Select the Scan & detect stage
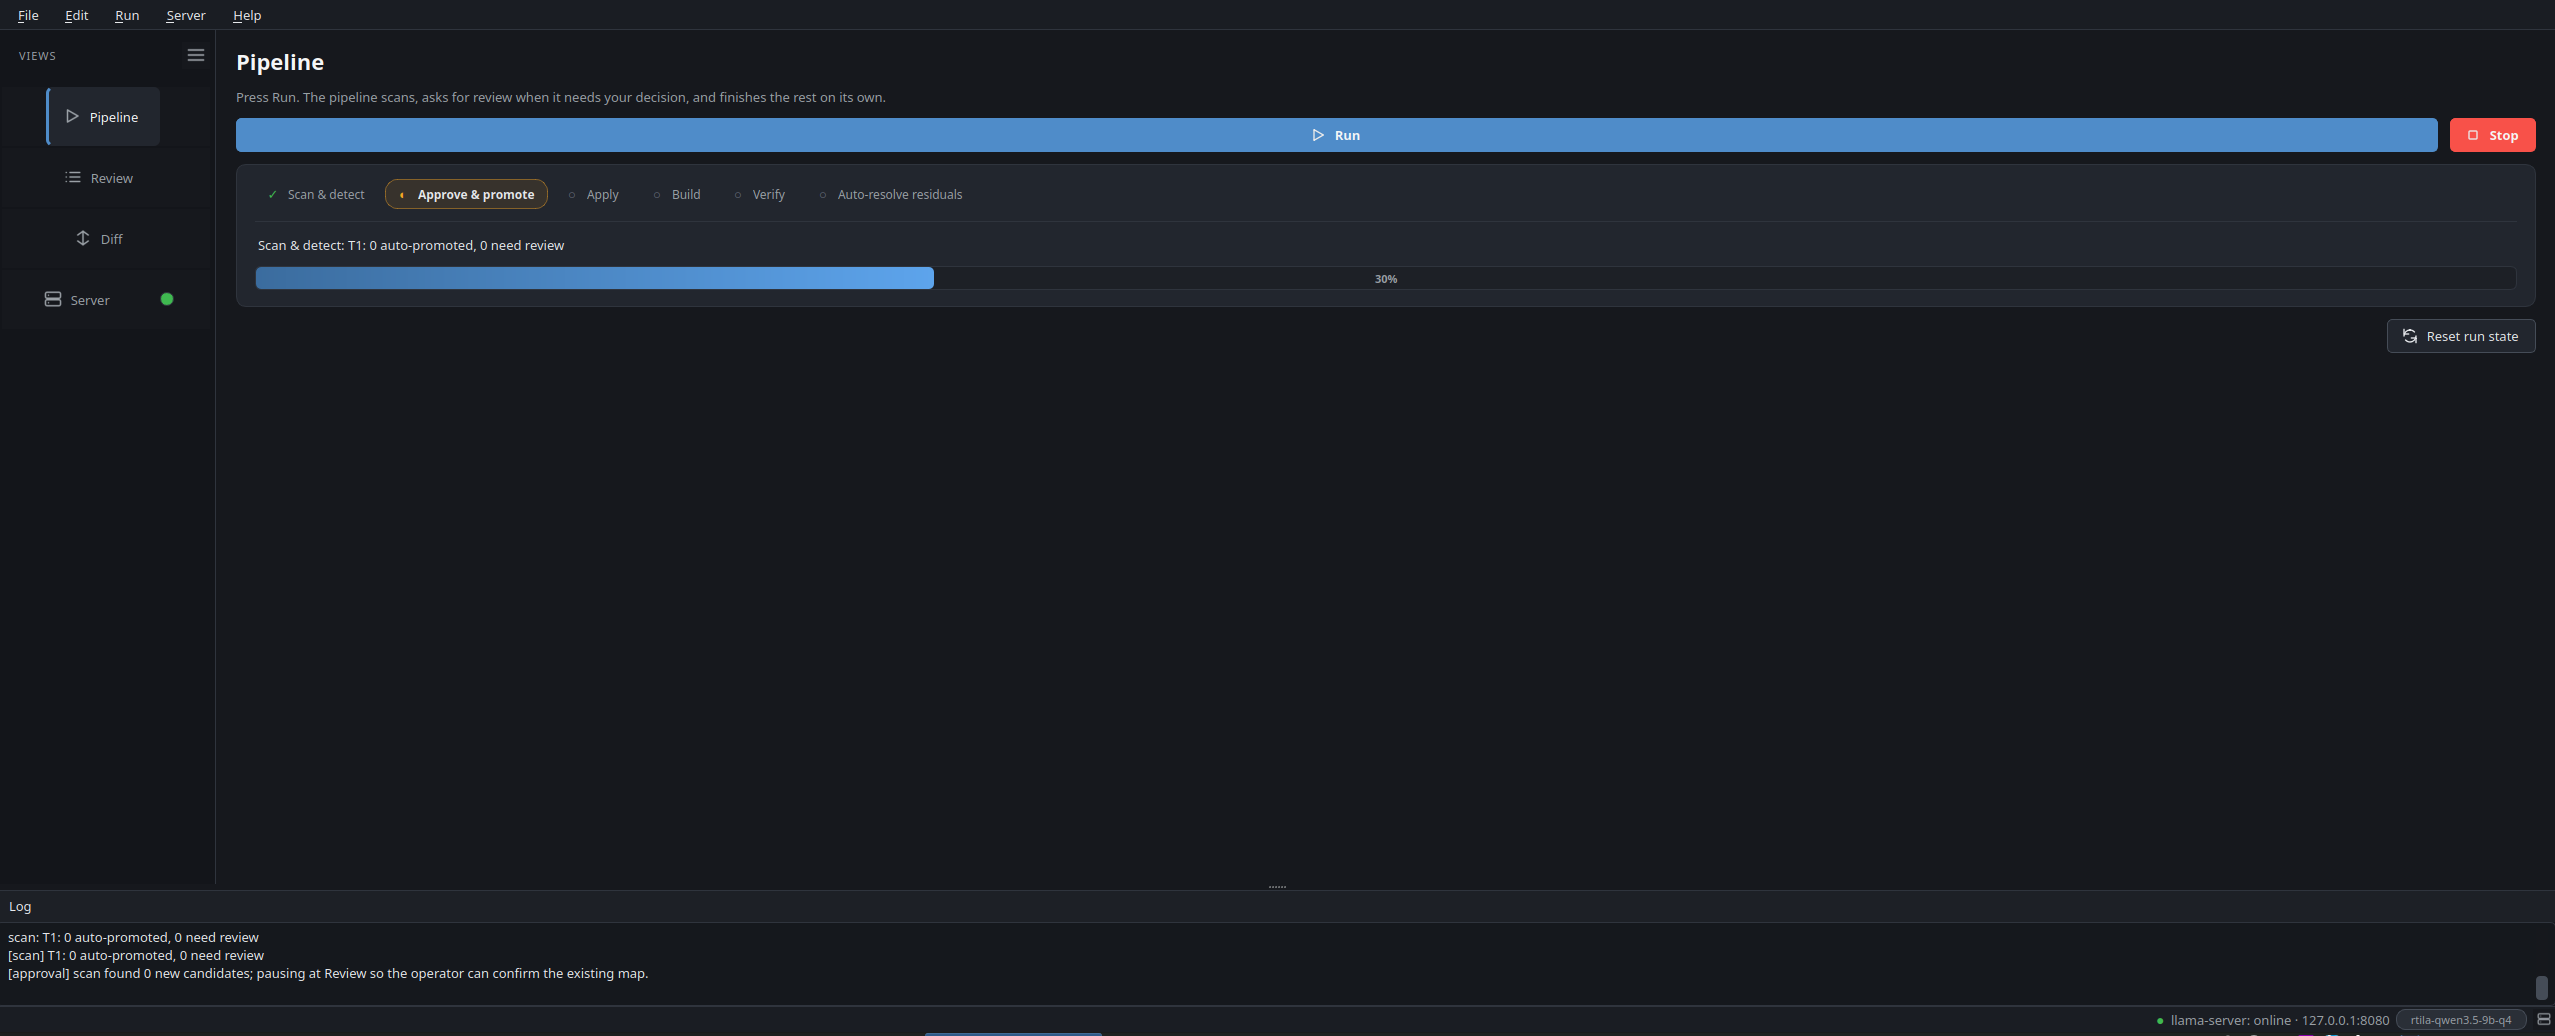The image size is (2555, 1036). pyautogui.click(x=316, y=194)
